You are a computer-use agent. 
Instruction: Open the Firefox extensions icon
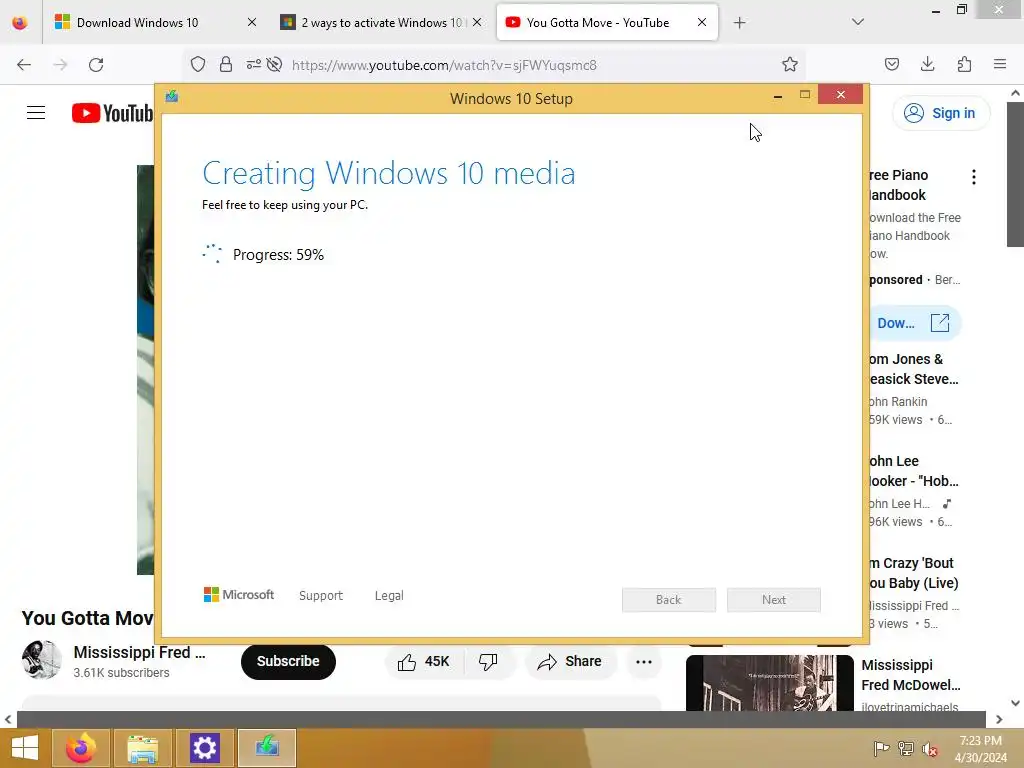[x=964, y=65]
